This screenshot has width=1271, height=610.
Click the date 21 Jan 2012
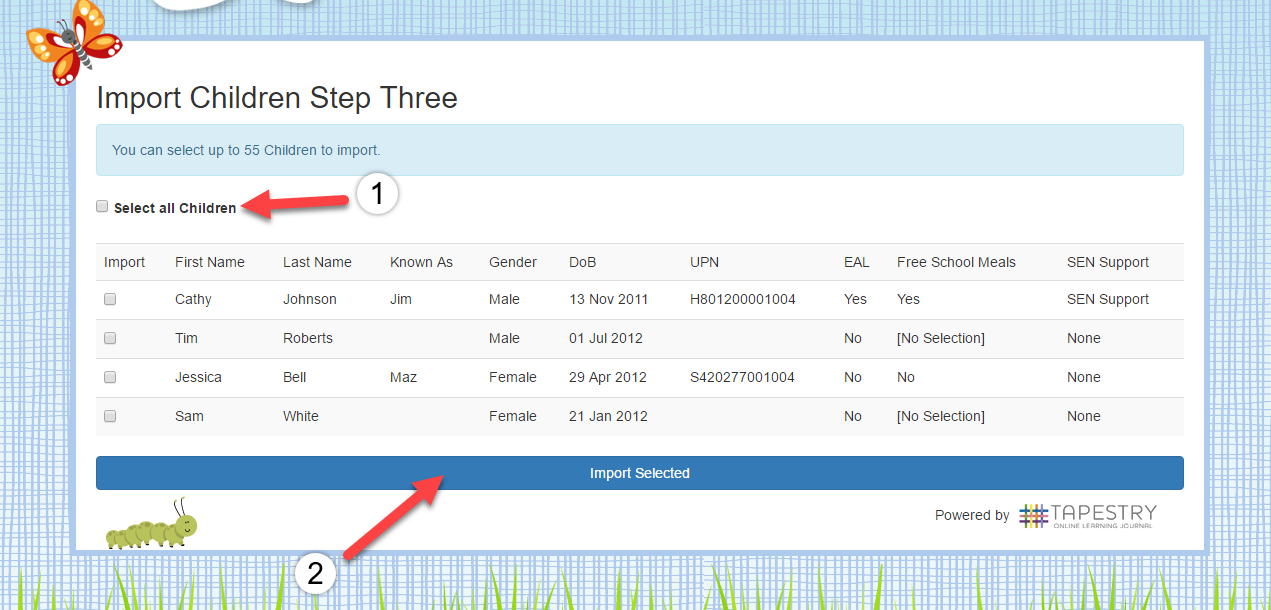pyautogui.click(x=608, y=416)
